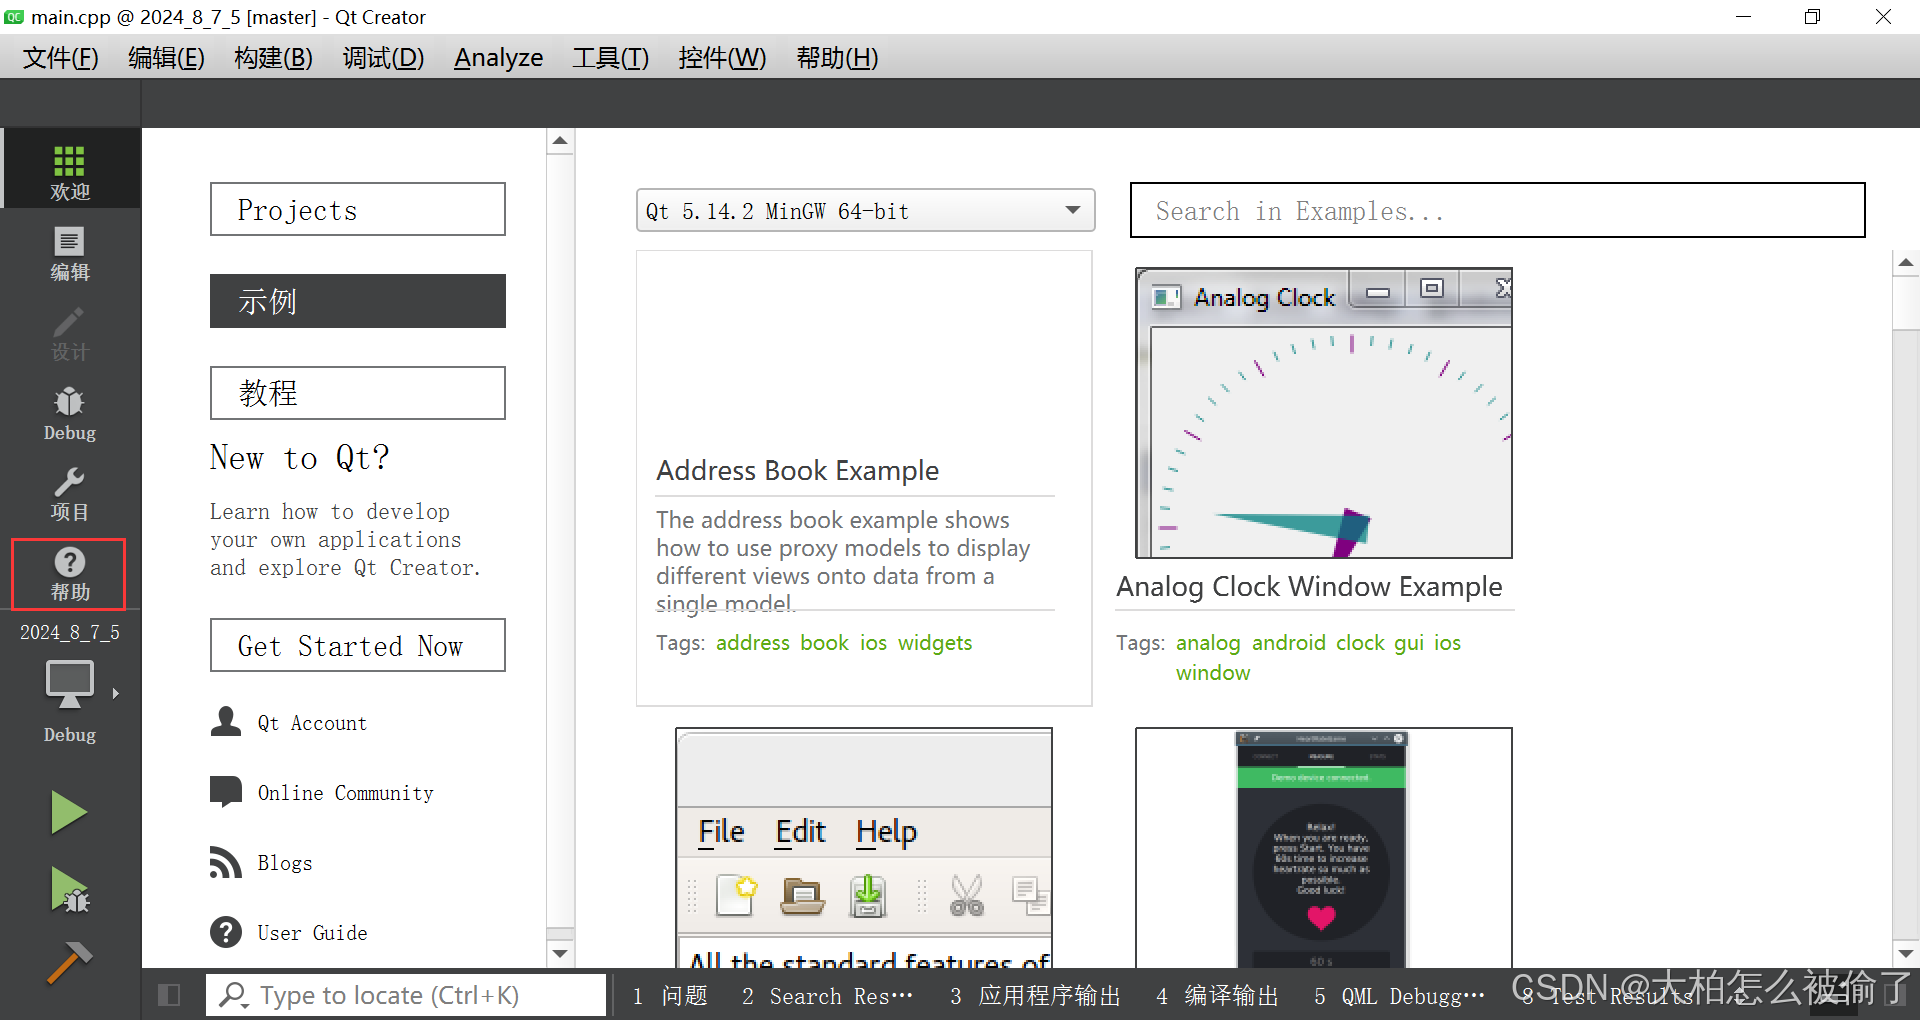This screenshot has height=1020, width=1920.
Task: Open the Analyze menu
Action: pos(498,58)
